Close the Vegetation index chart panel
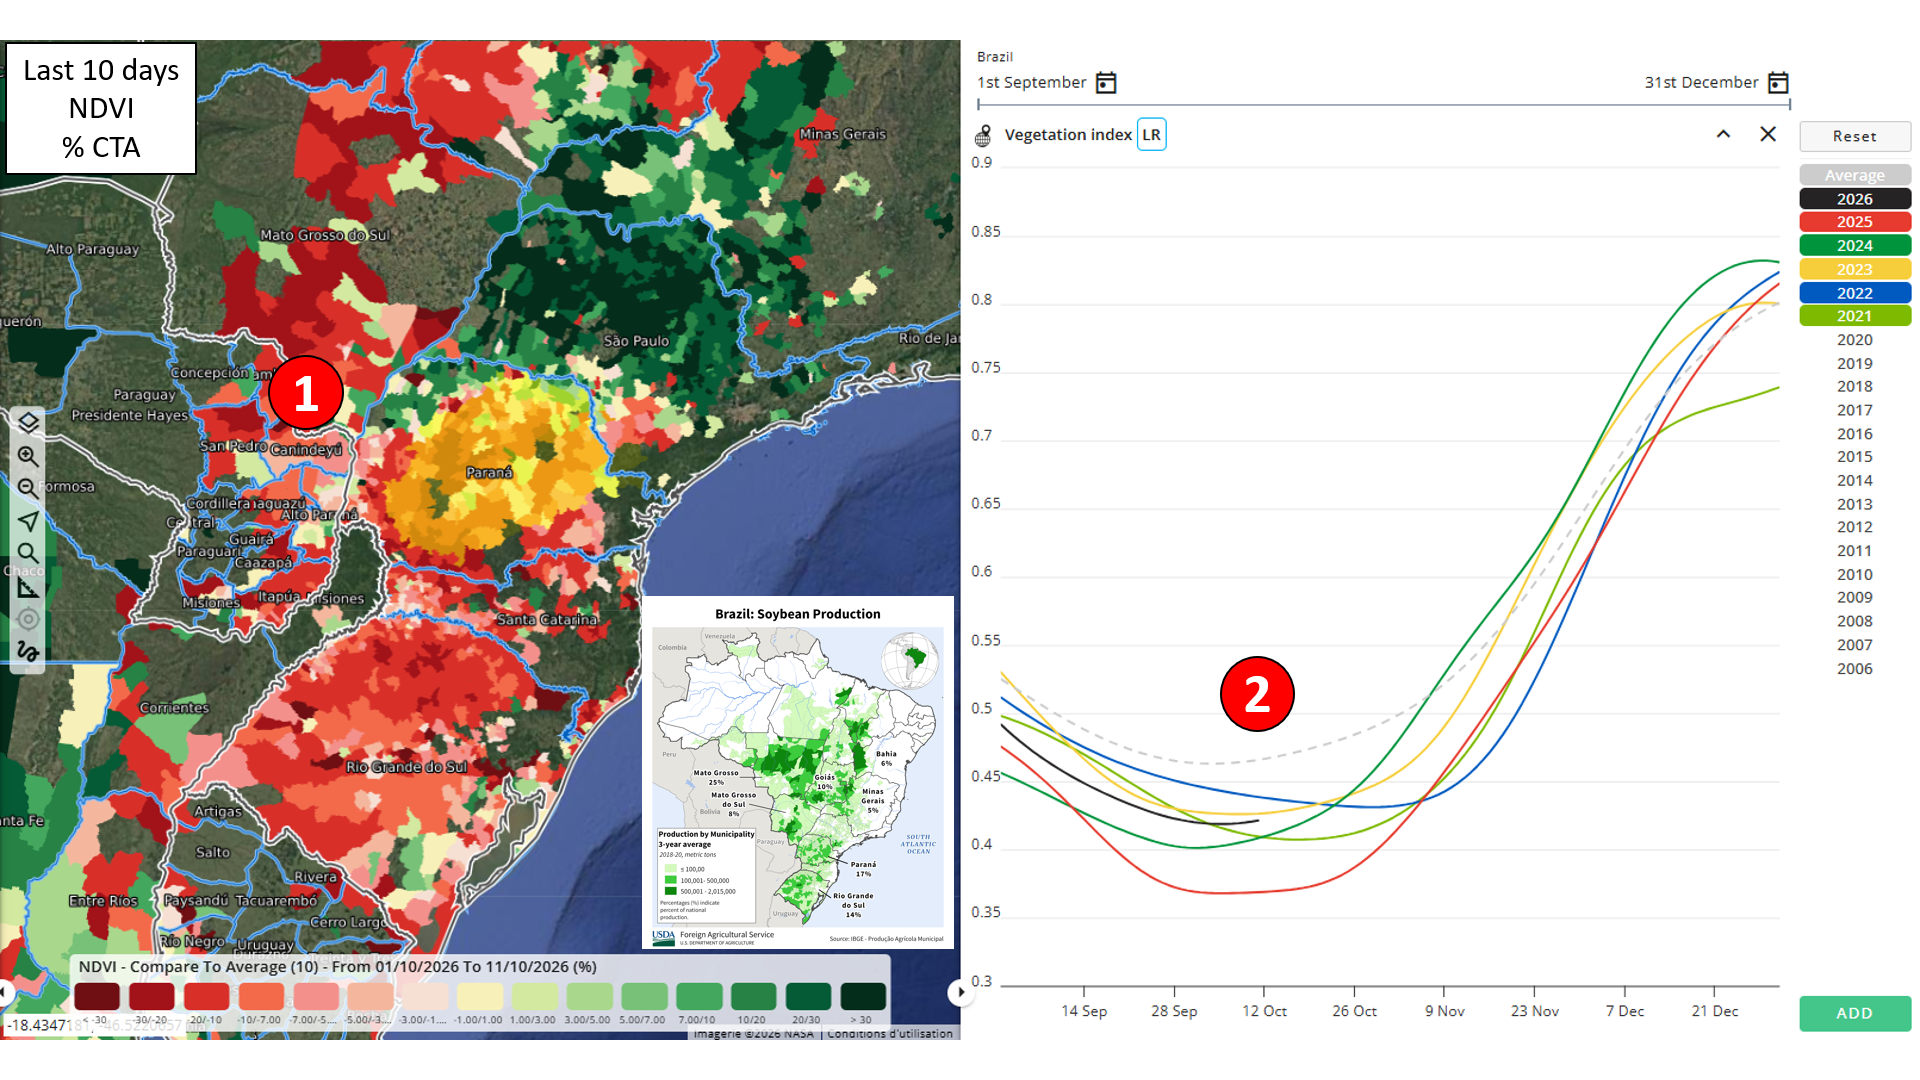 [1768, 134]
